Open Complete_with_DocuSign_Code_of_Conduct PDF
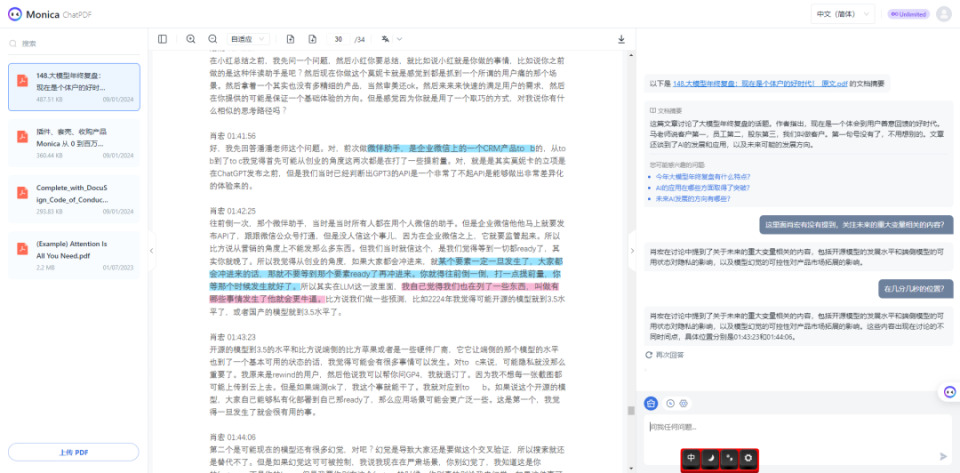The height and width of the screenshot is (473, 960). tap(73, 199)
